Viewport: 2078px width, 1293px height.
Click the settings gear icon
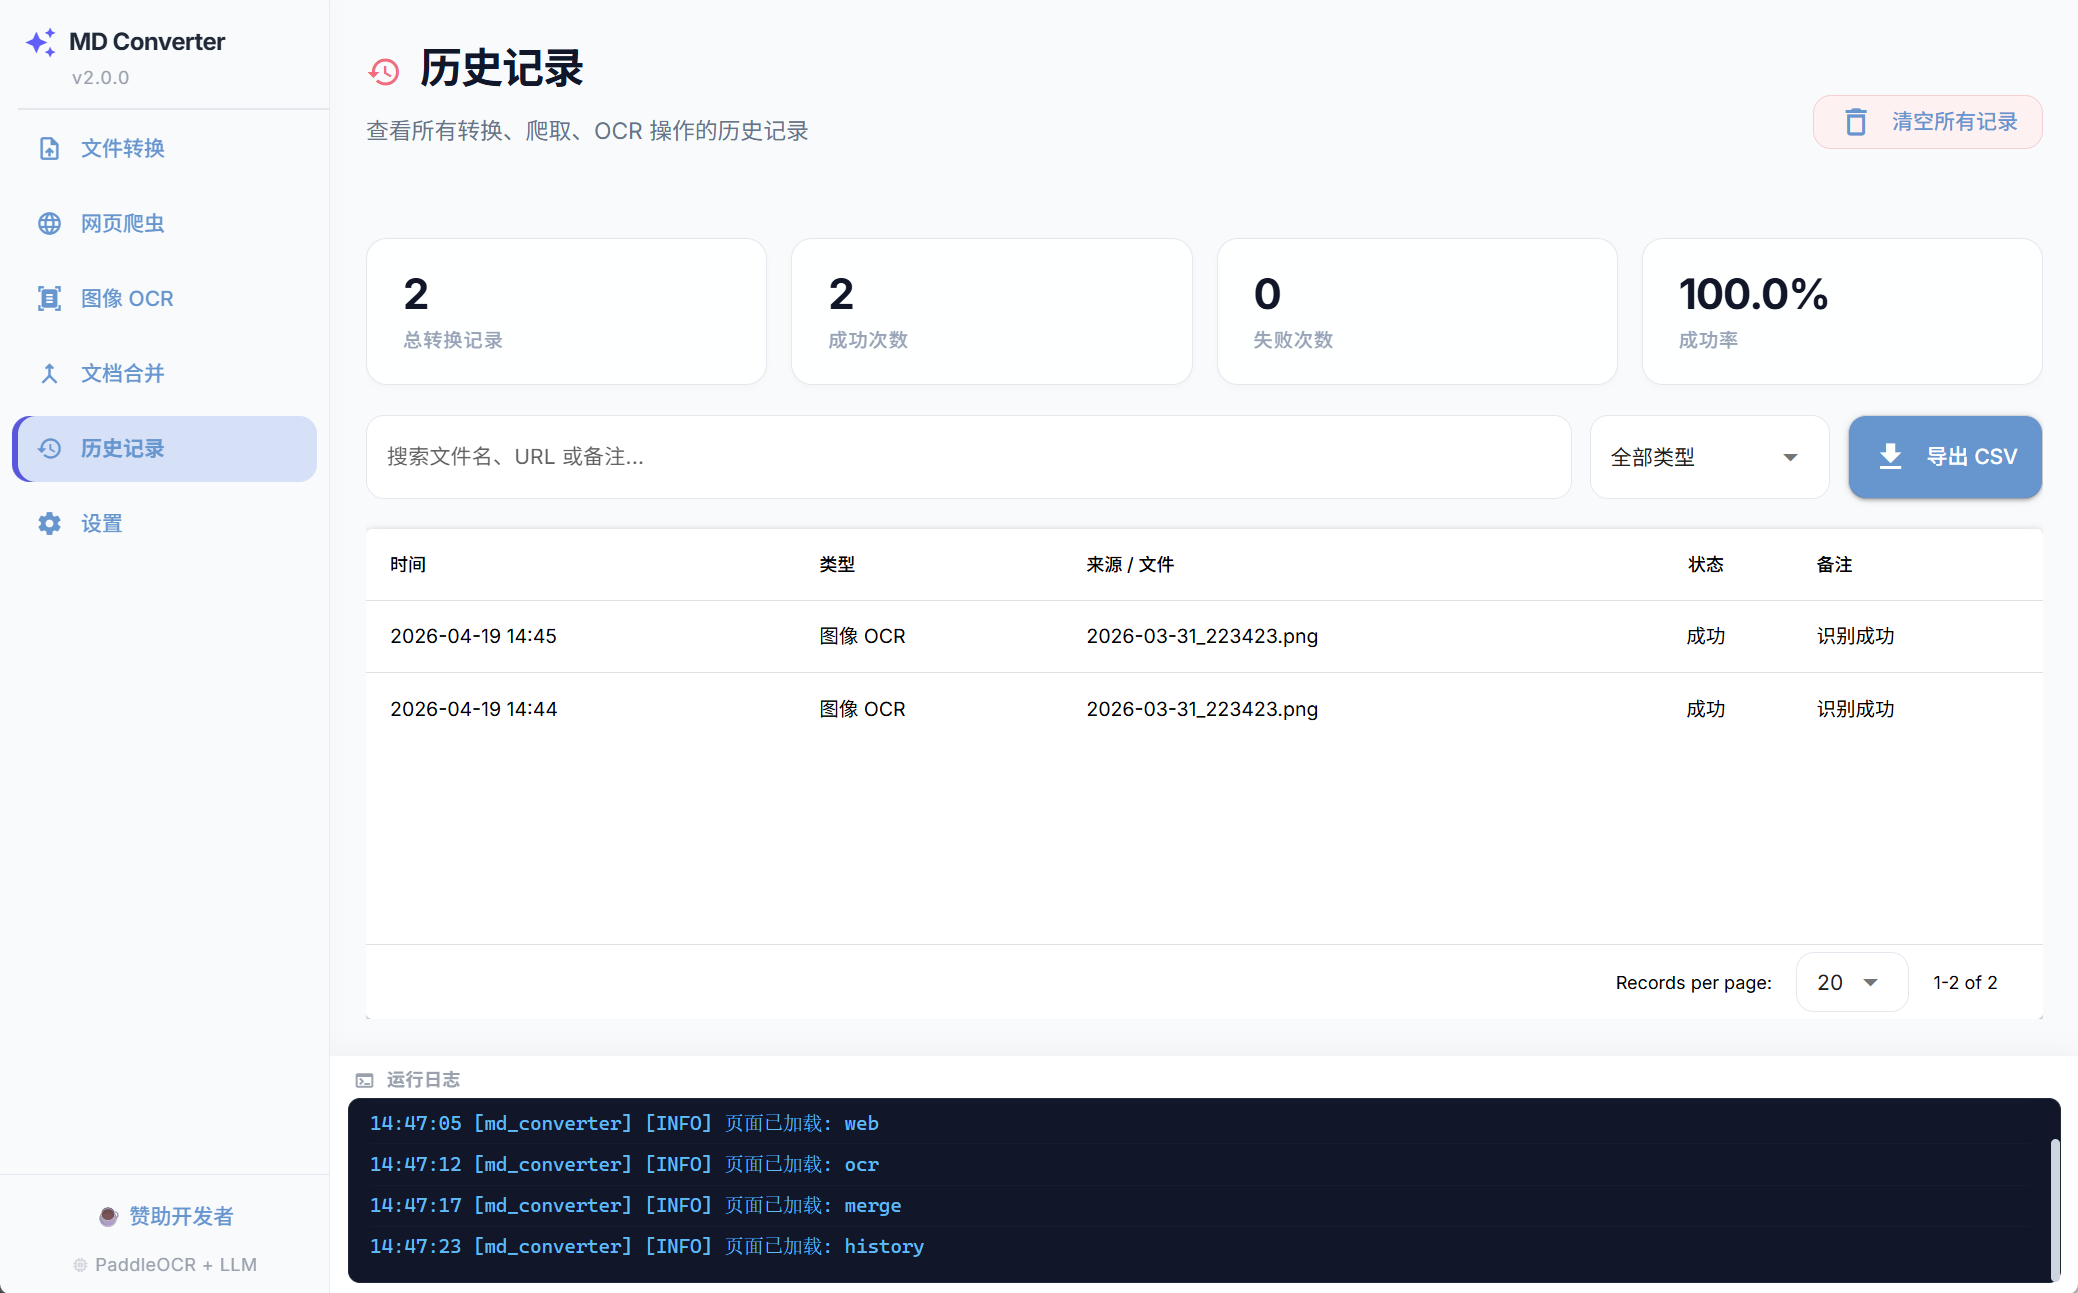pos(49,524)
